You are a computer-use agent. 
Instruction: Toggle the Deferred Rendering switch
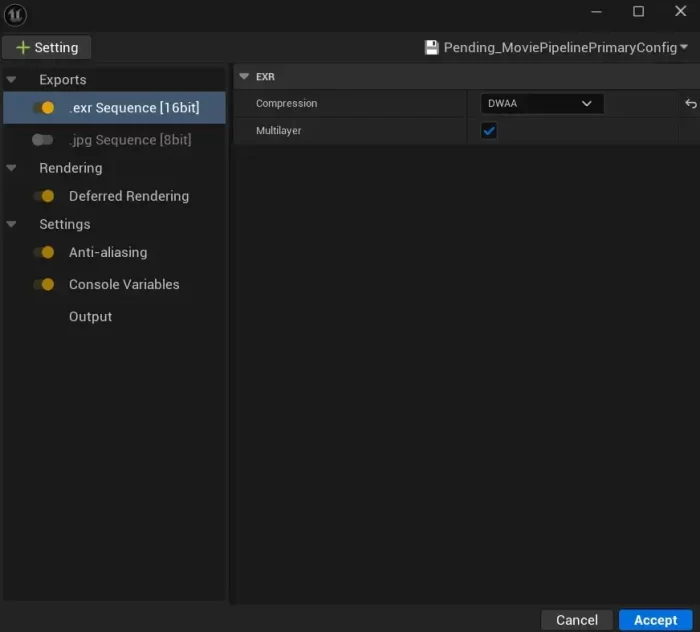click(x=43, y=196)
